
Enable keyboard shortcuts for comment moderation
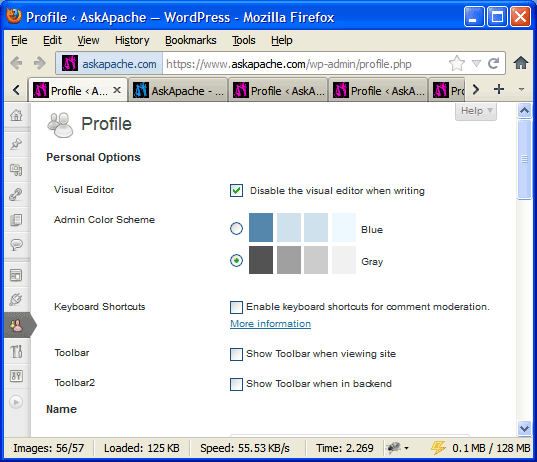[236, 307]
